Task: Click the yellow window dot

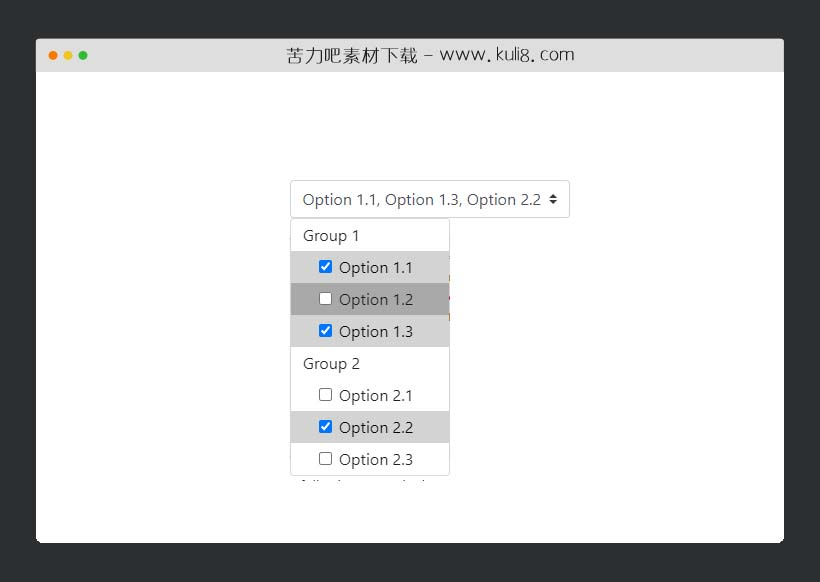Action: (68, 55)
